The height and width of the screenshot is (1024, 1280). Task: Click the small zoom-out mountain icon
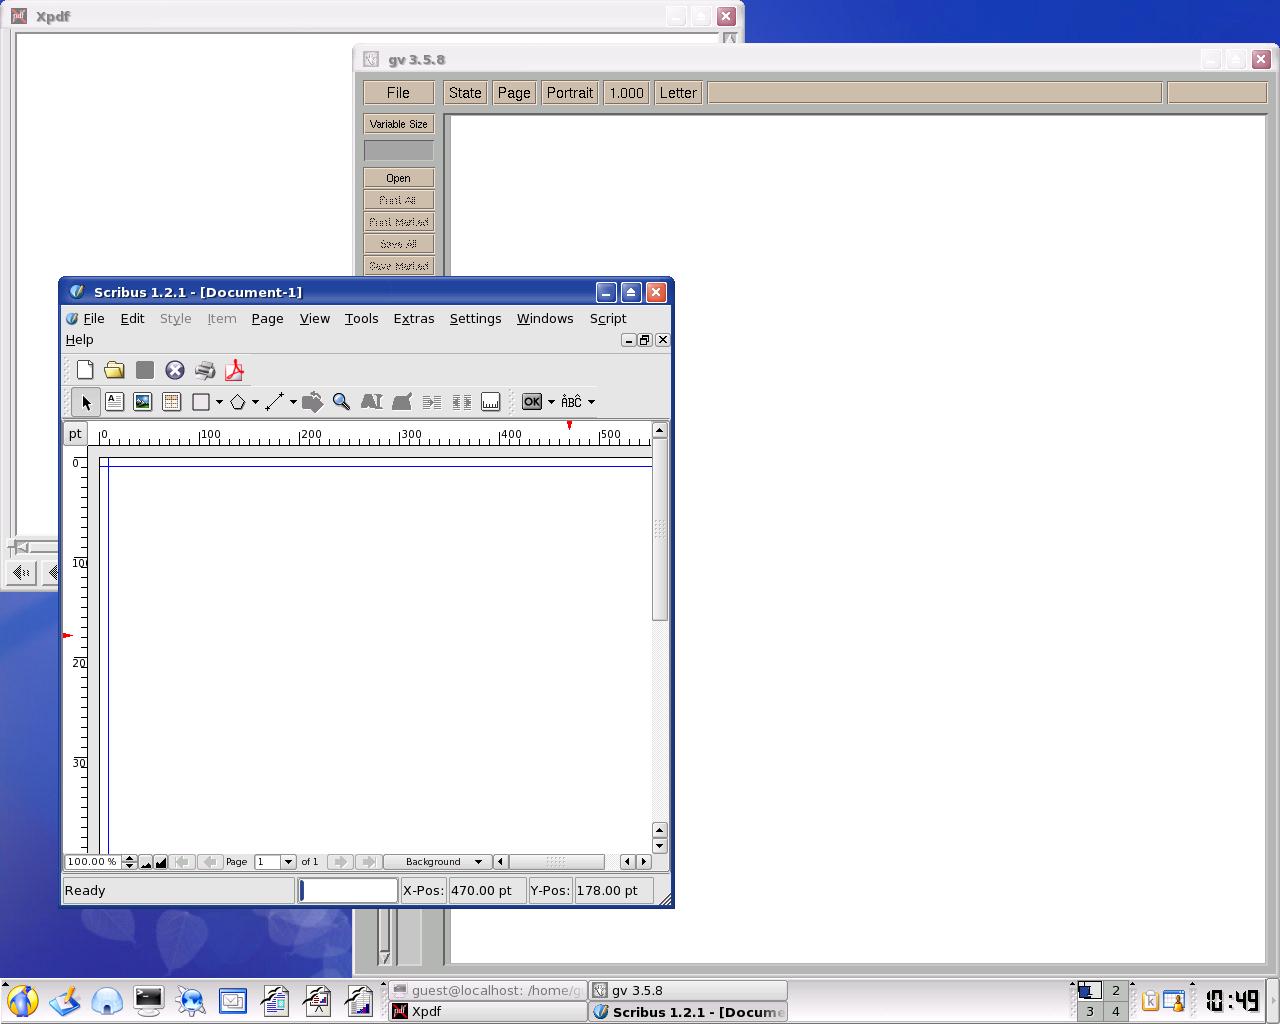point(146,862)
